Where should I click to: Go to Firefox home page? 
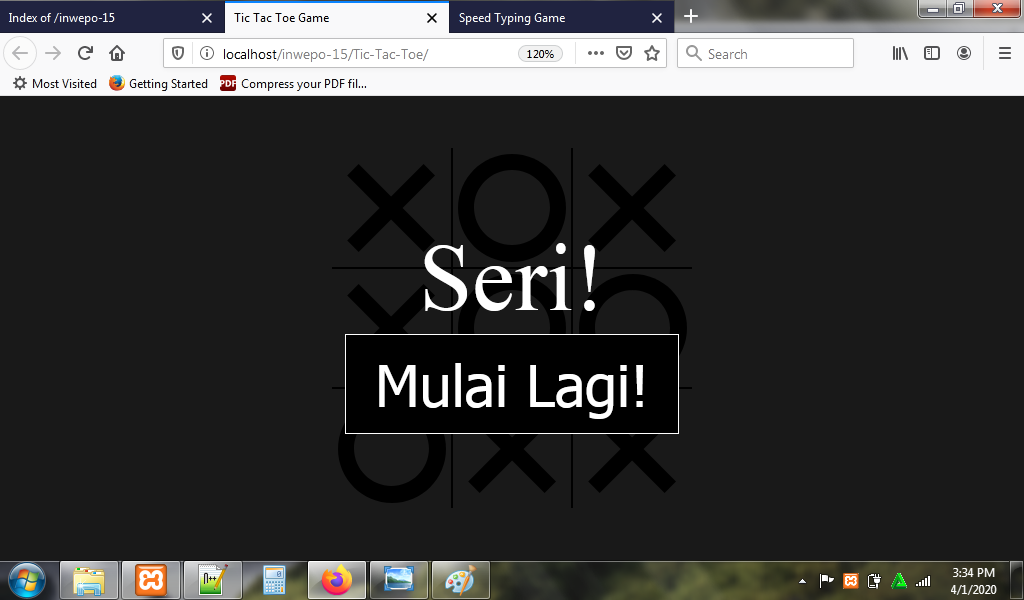coord(117,54)
